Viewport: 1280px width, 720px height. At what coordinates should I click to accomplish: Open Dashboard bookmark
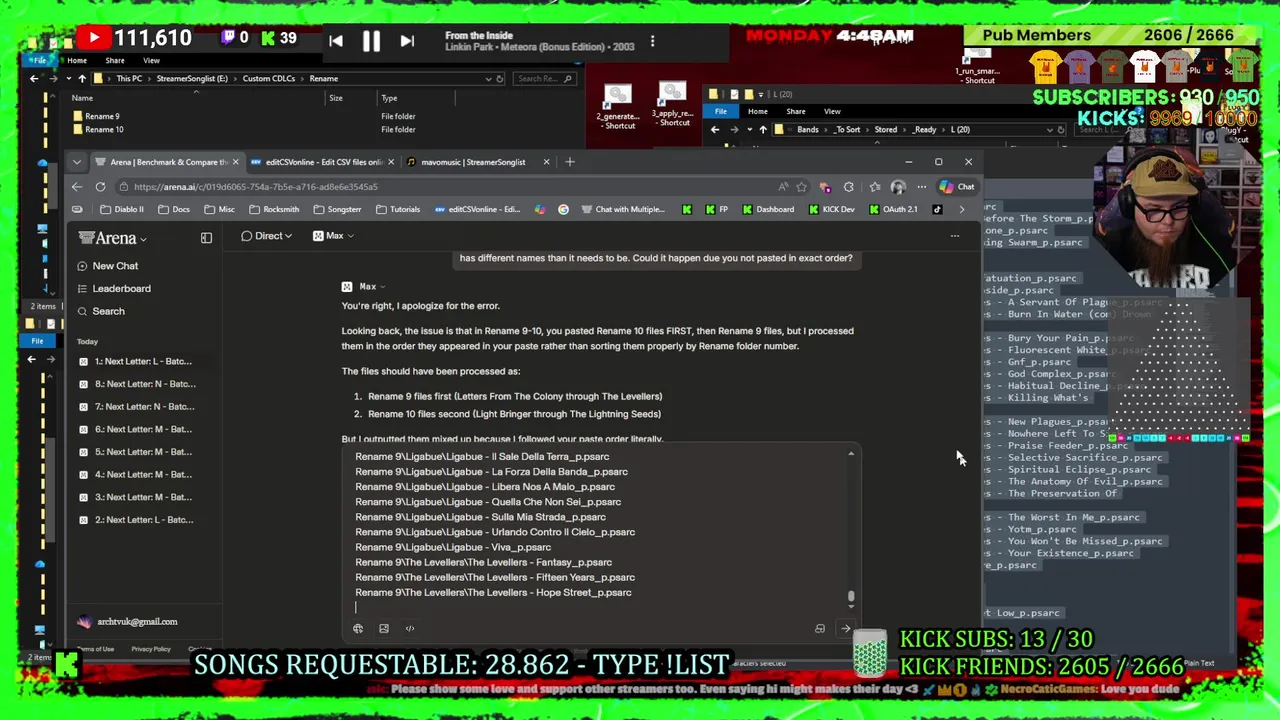[767, 210]
